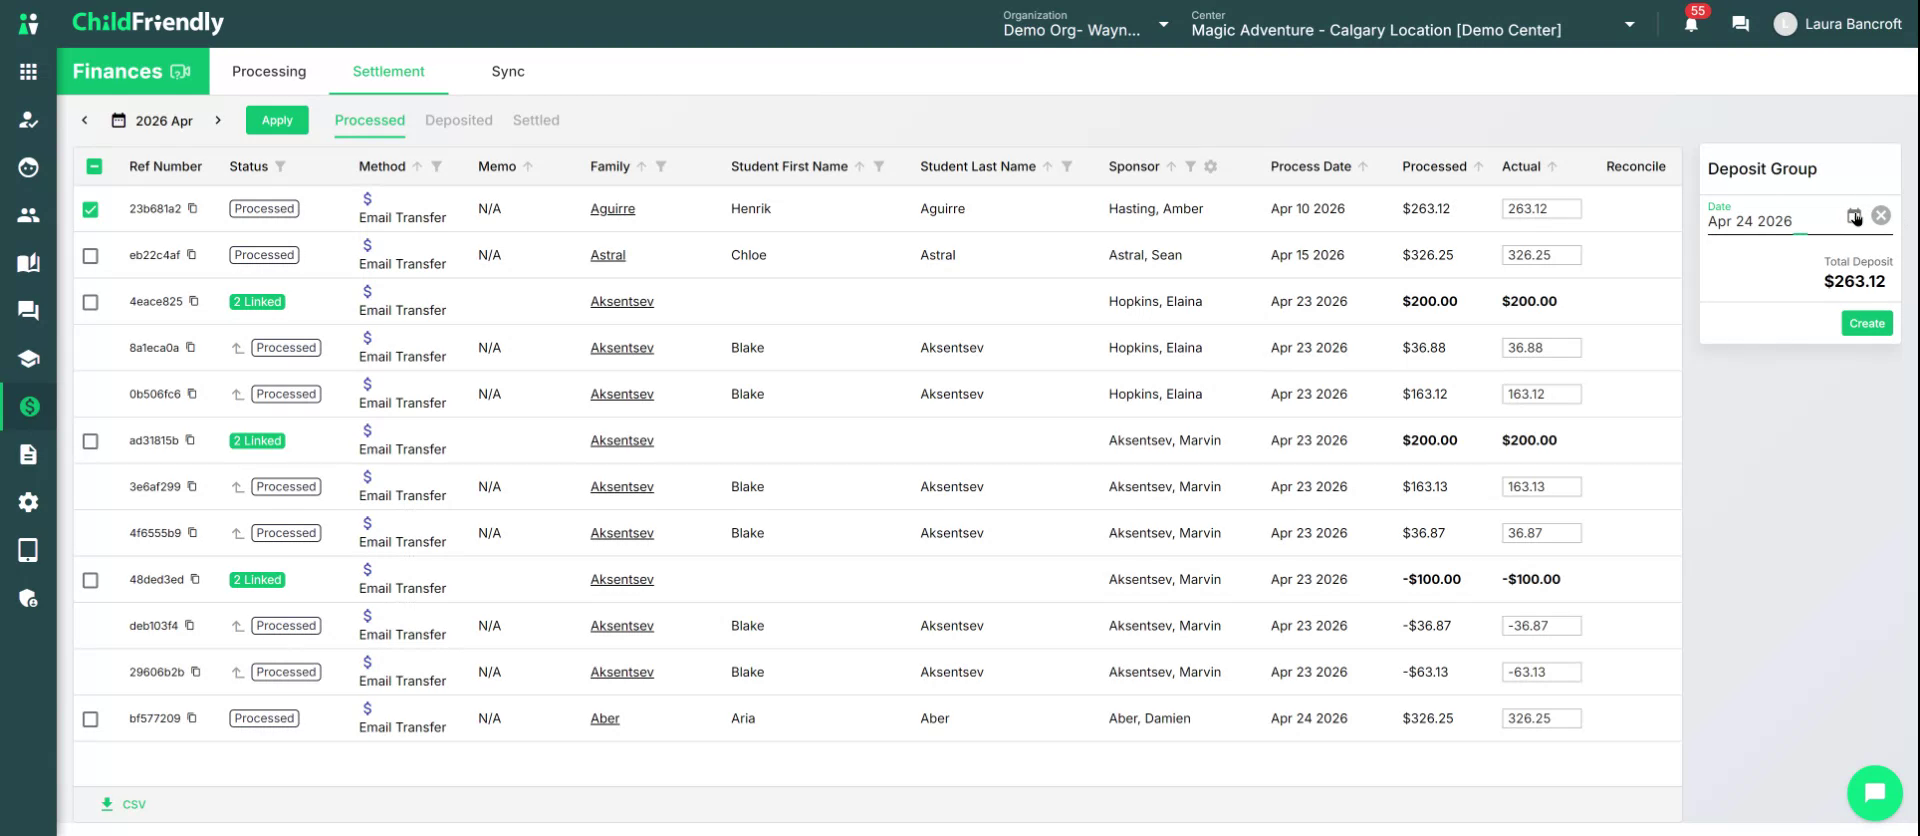The image size is (1920, 836).
Task: Open the Sponsor column settings gear
Action: point(1210,167)
